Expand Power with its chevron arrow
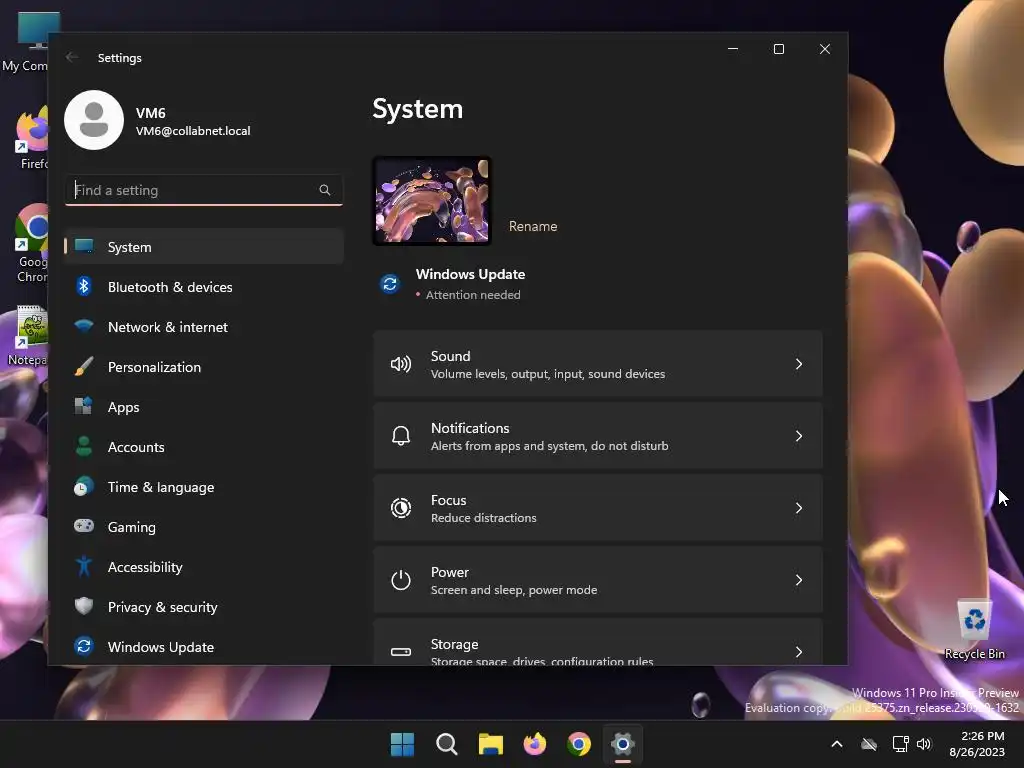This screenshot has height=768, width=1024. click(799, 580)
